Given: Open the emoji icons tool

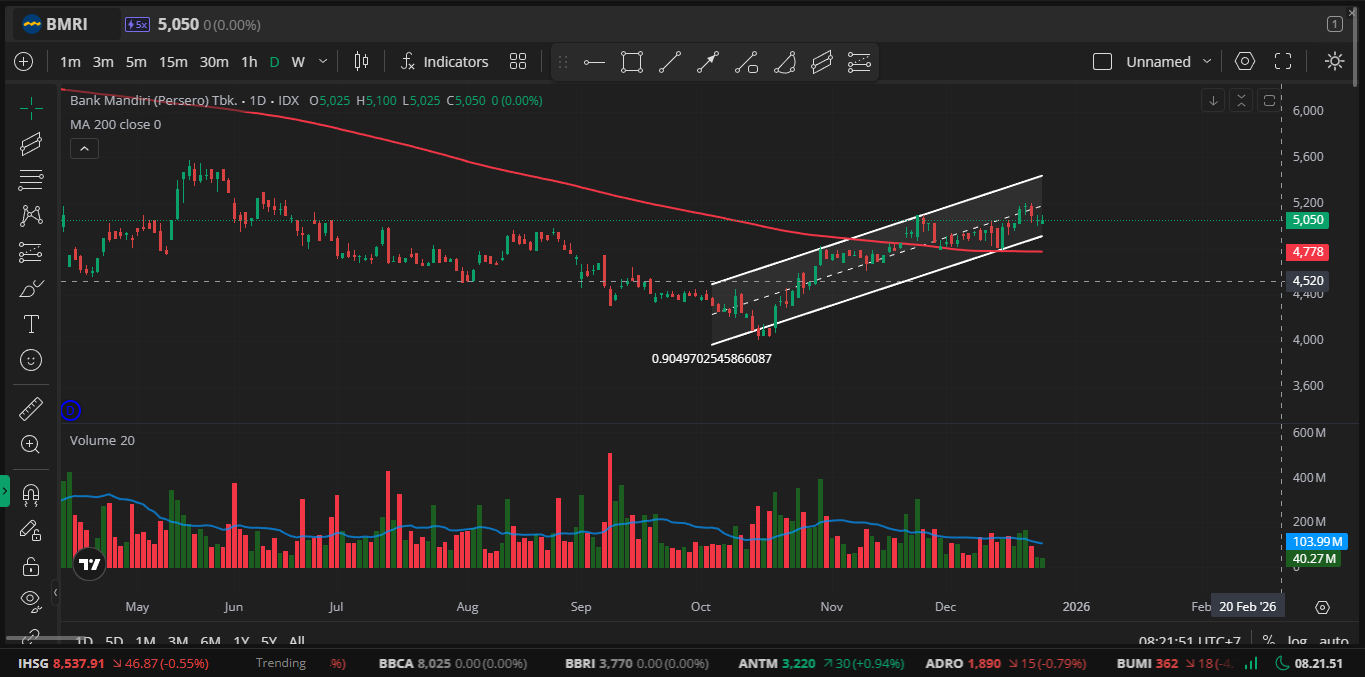Looking at the screenshot, I should pos(31,360).
